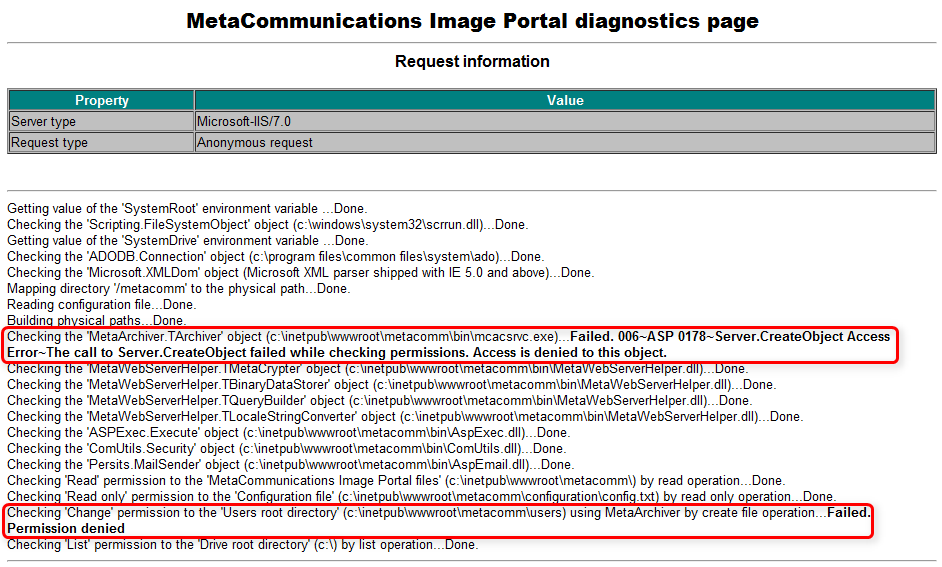Click the 'ComUtils.Security' object check line
This screenshot has width=942, height=567.
click(x=287, y=449)
